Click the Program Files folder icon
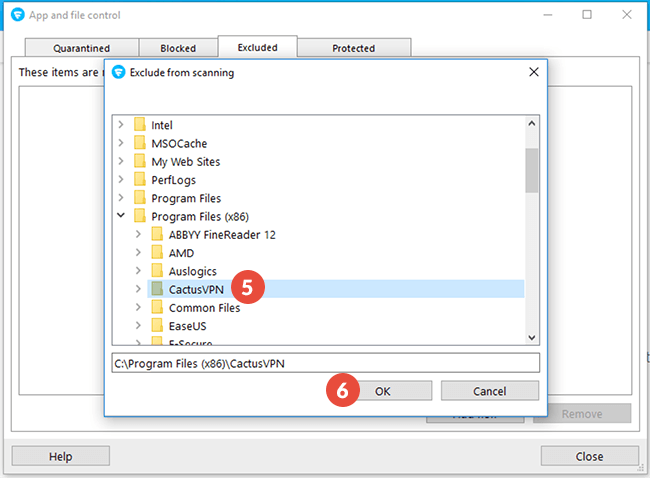The width and height of the screenshot is (650, 478). click(140, 197)
